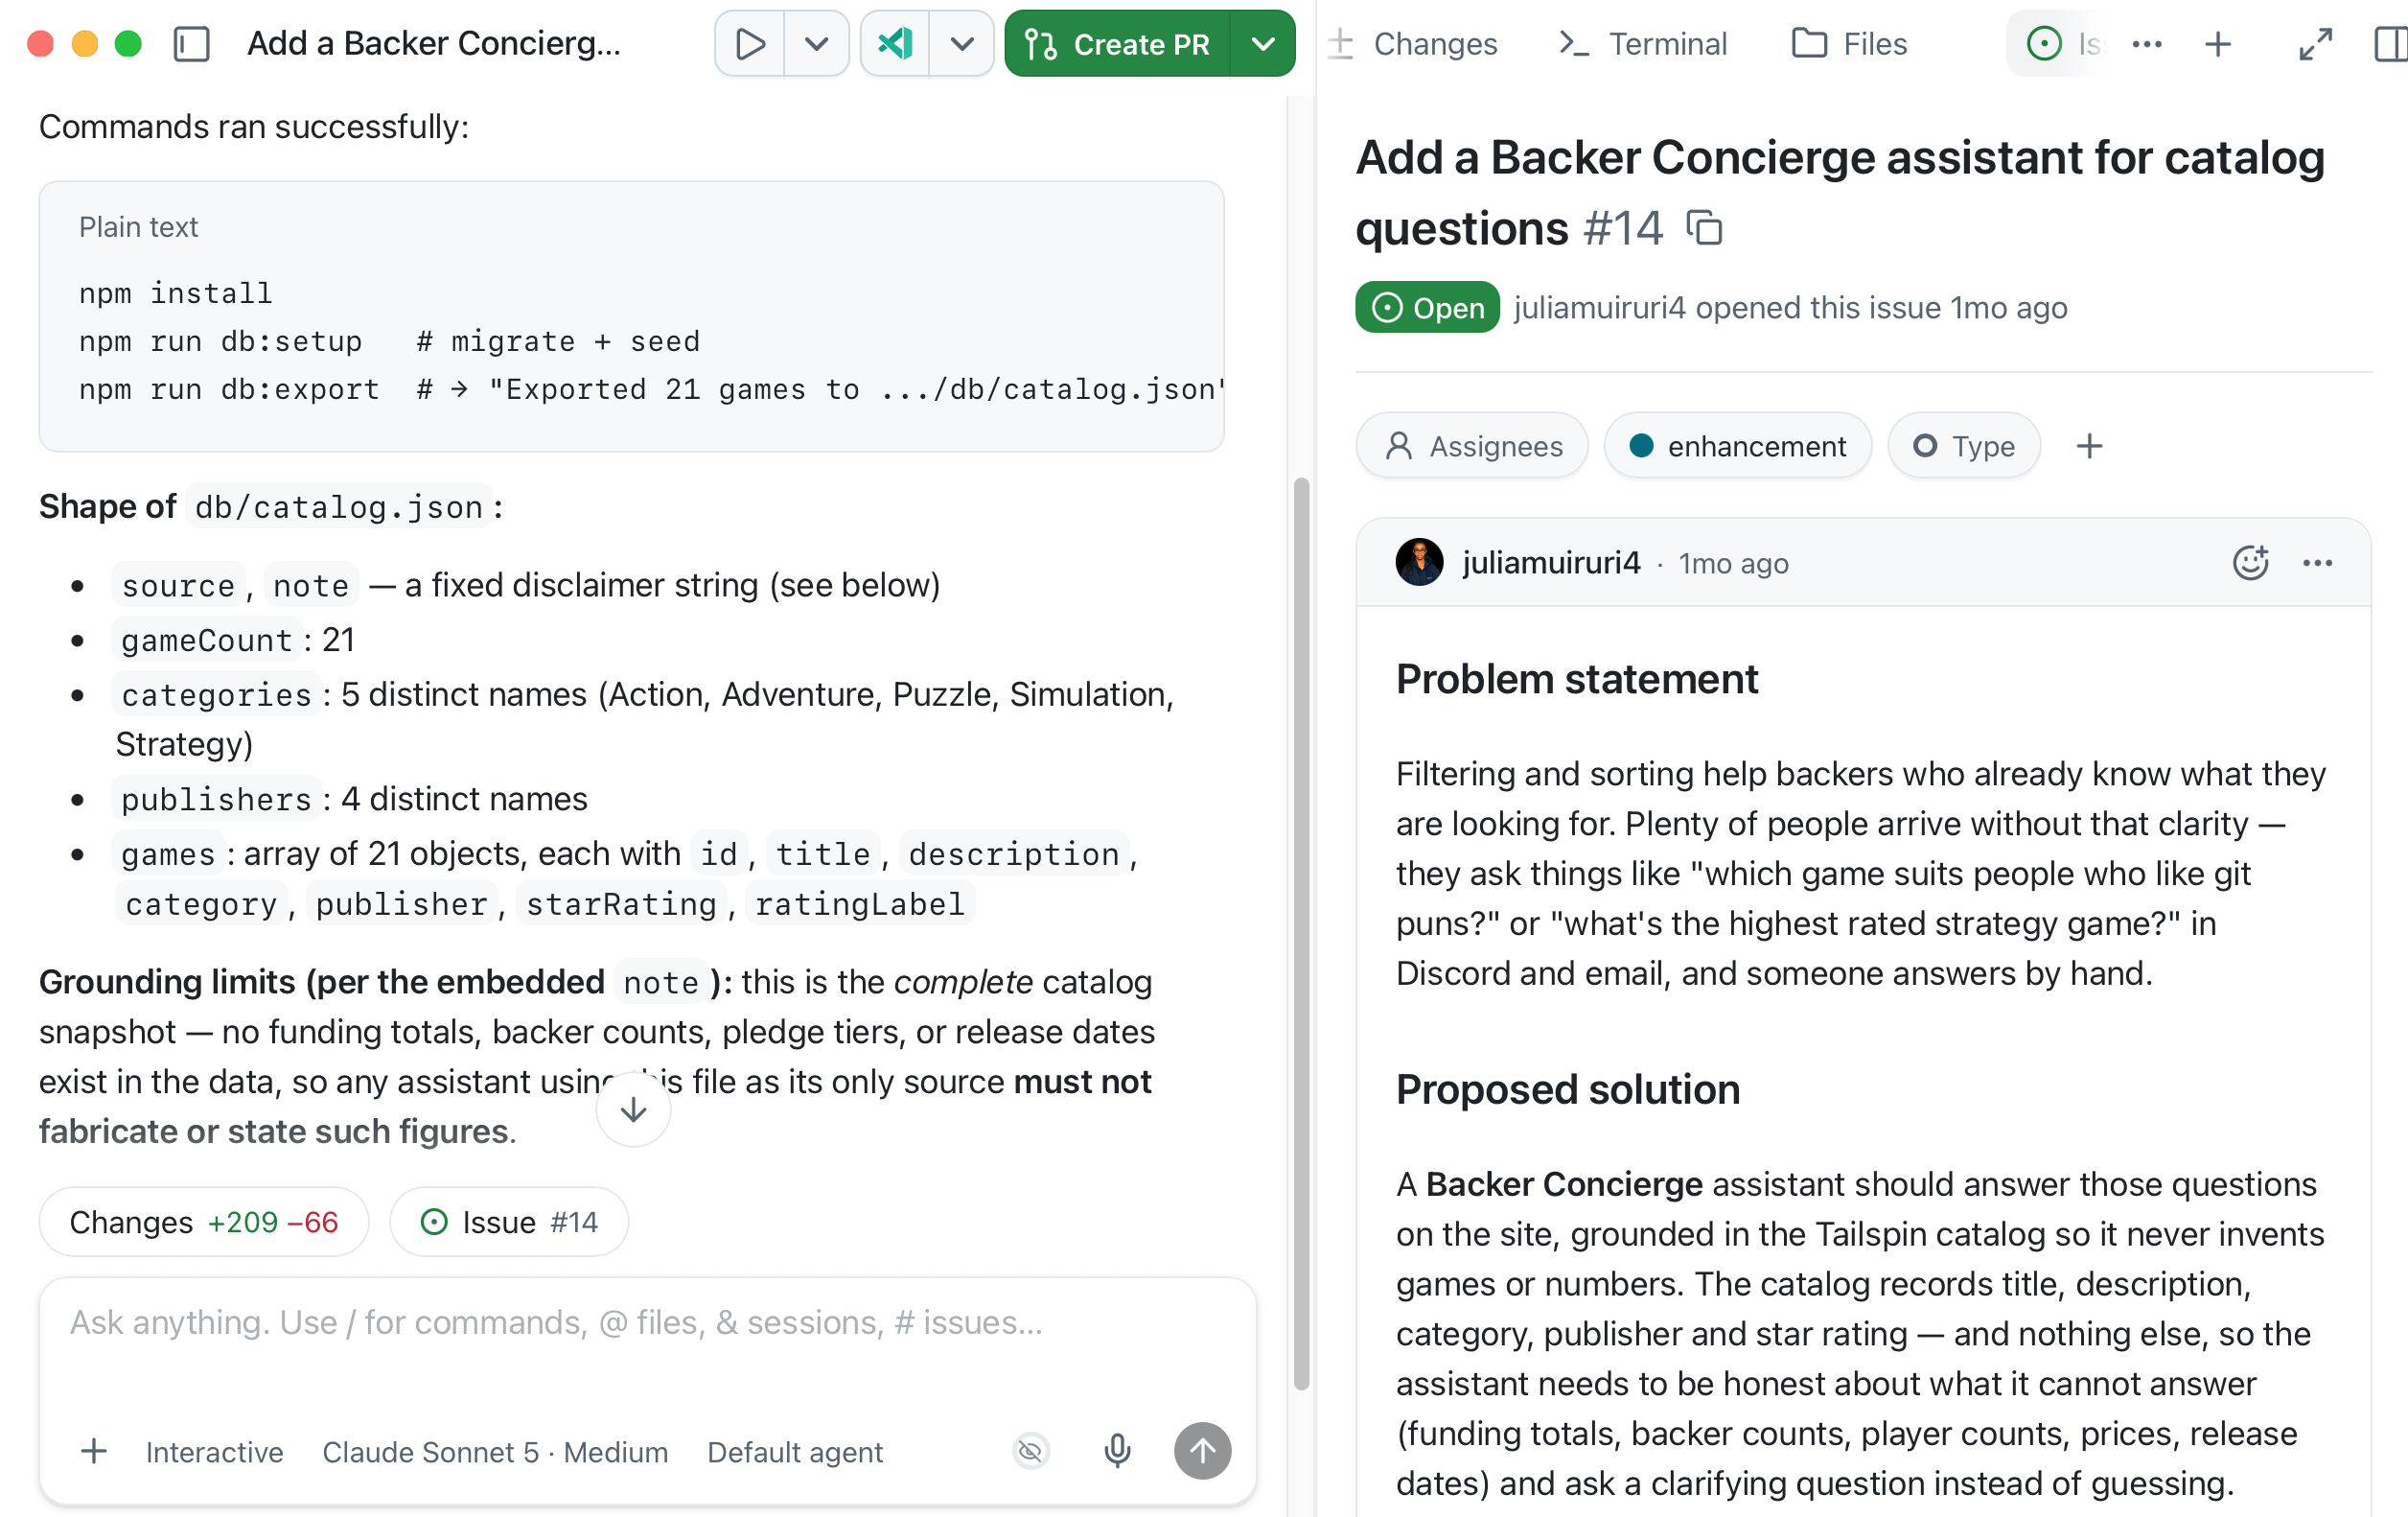The width and height of the screenshot is (2408, 1517).
Task: Click the Ask anything input field
Action: [x=647, y=1340]
